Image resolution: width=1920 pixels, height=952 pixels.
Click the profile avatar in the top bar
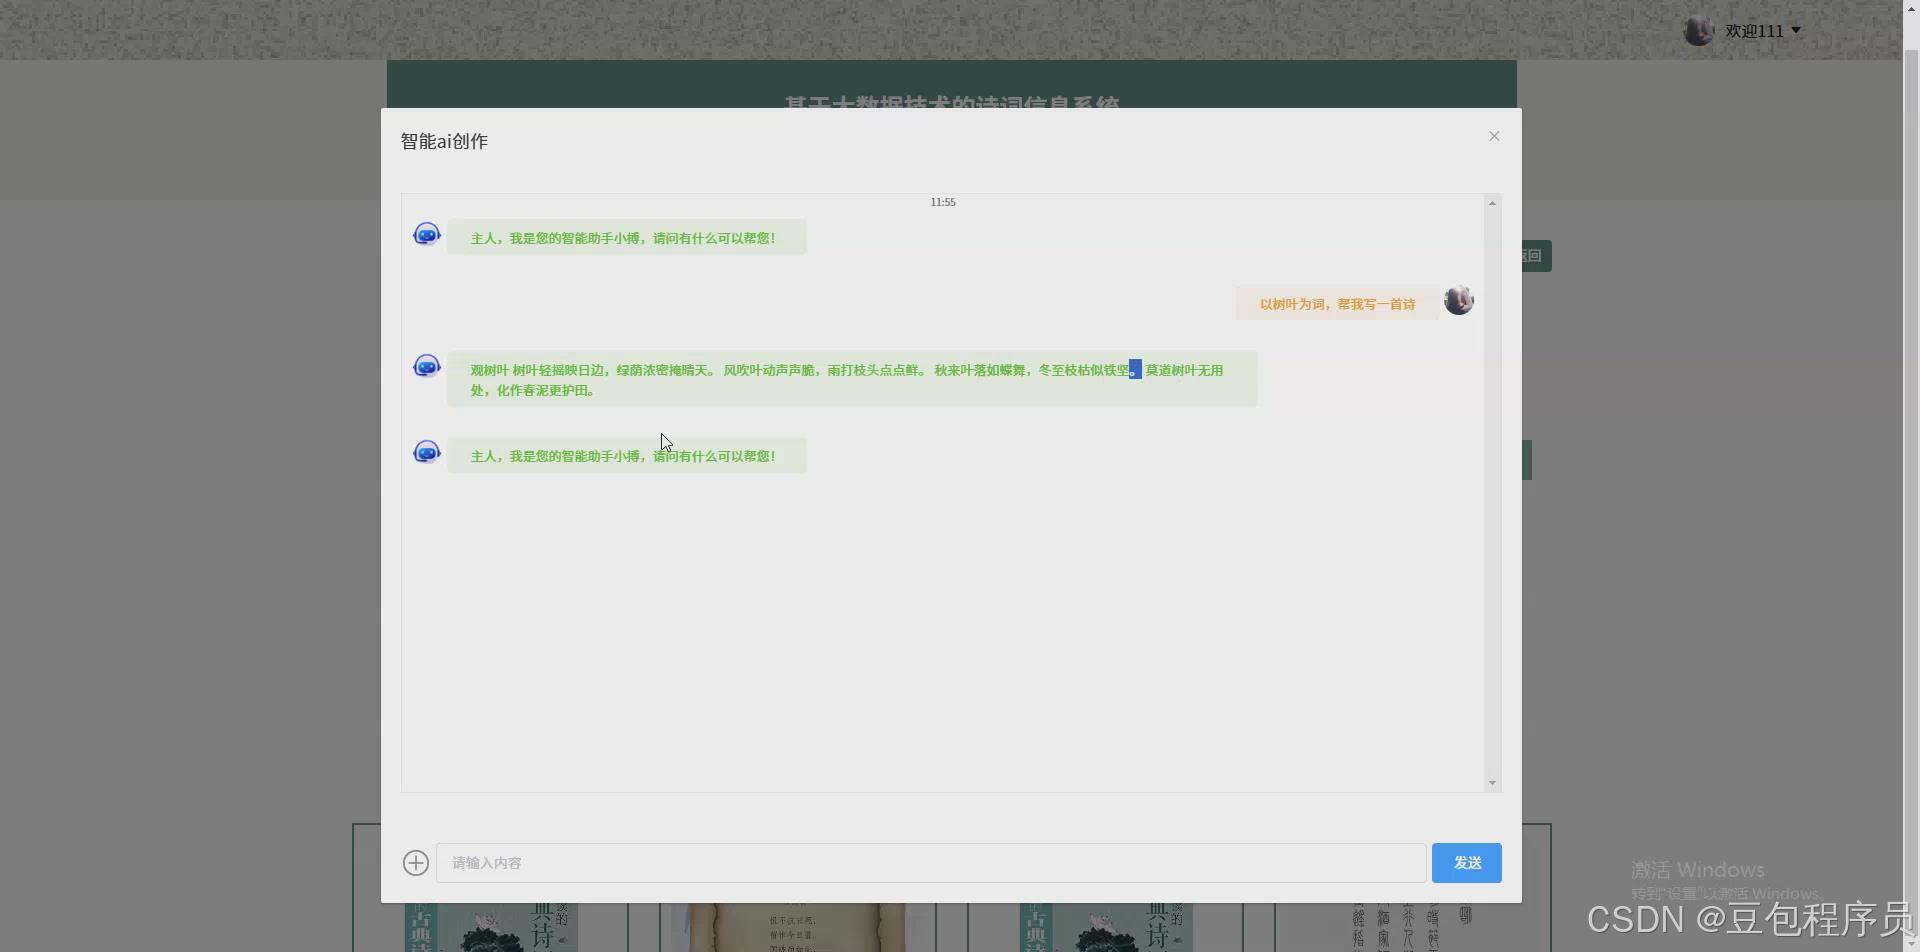[1699, 31]
